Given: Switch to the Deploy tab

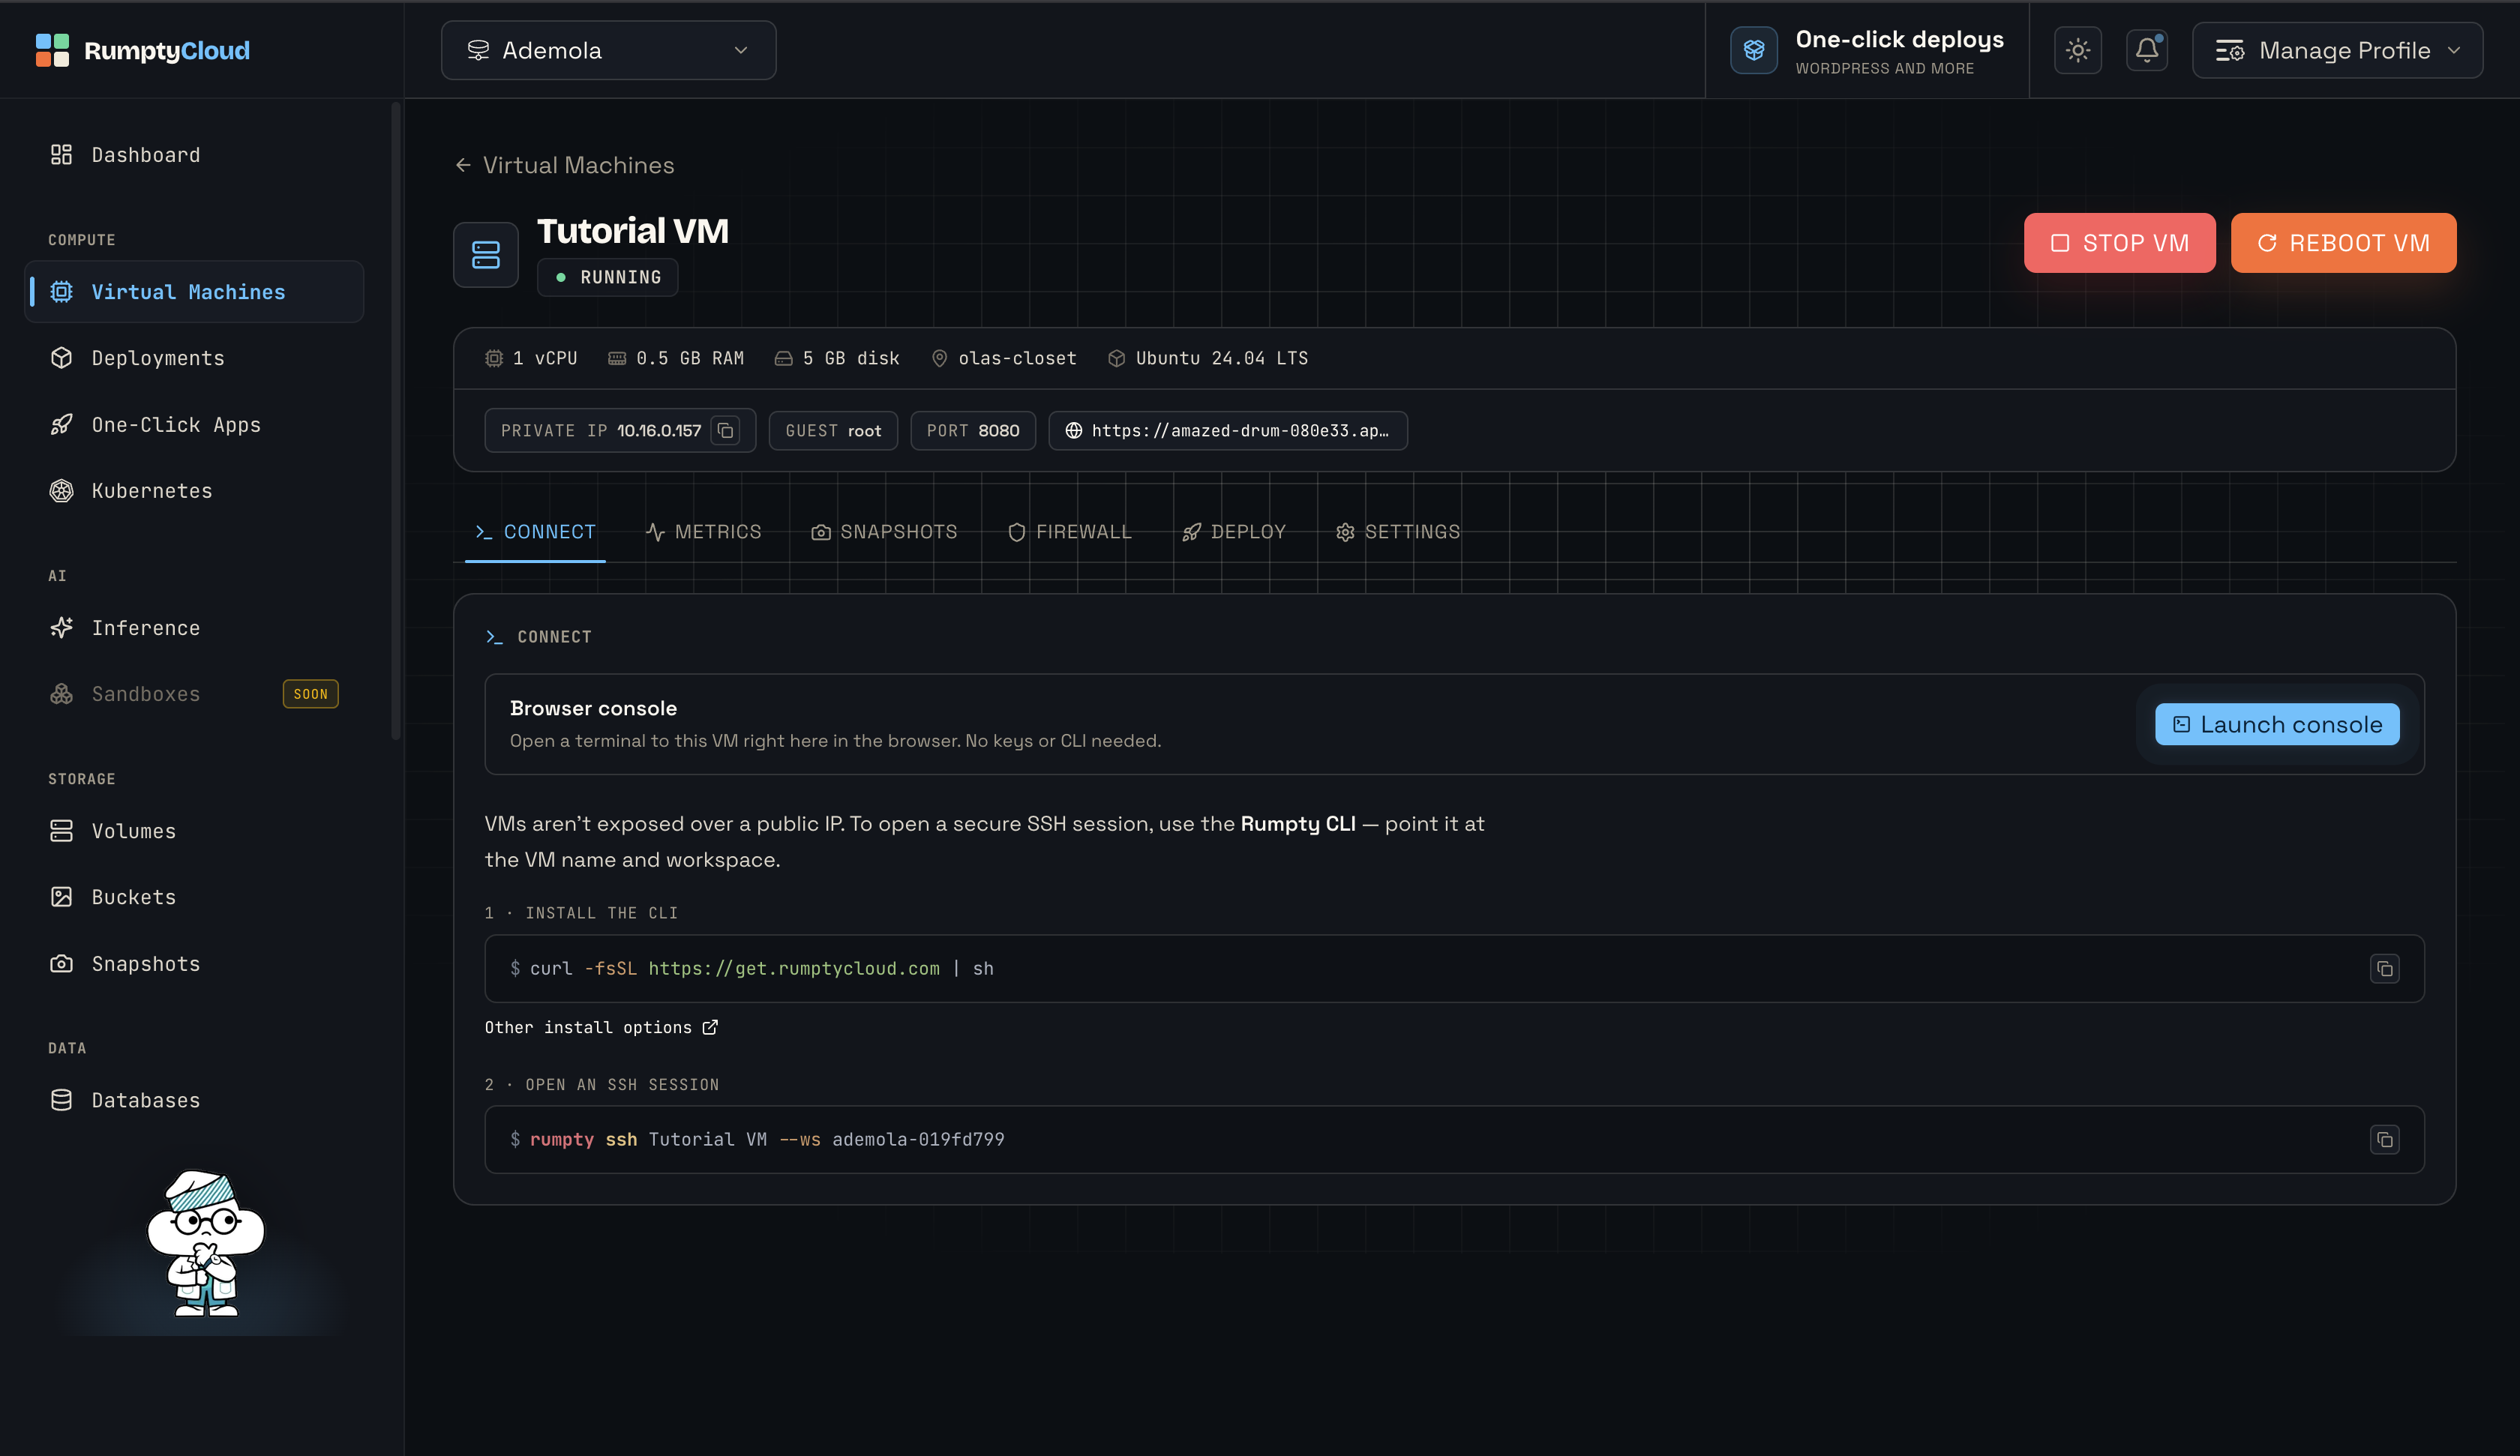Looking at the screenshot, I should (x=1234, y=532).
